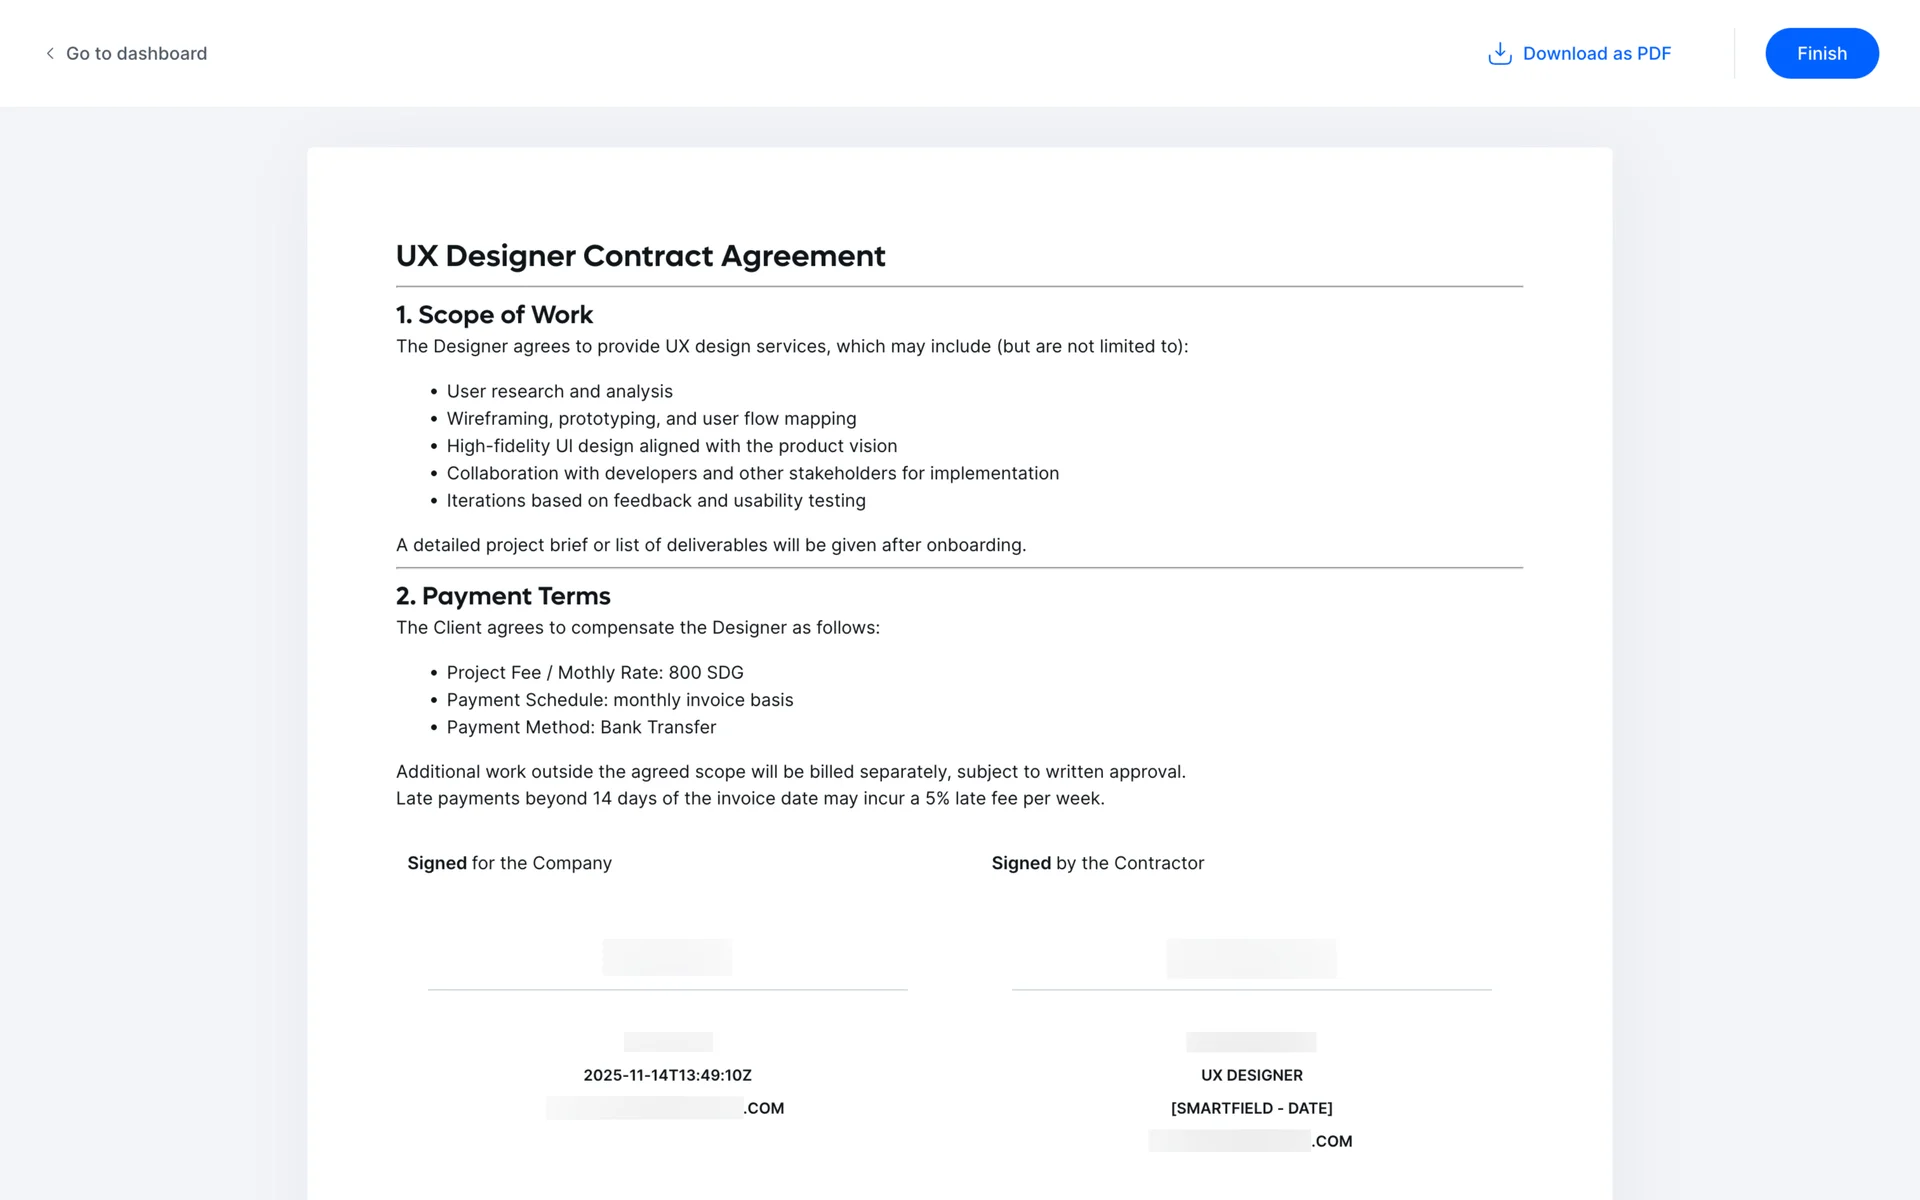
Task: Click the User research and analysis bullet
Action: click(559, 392)
